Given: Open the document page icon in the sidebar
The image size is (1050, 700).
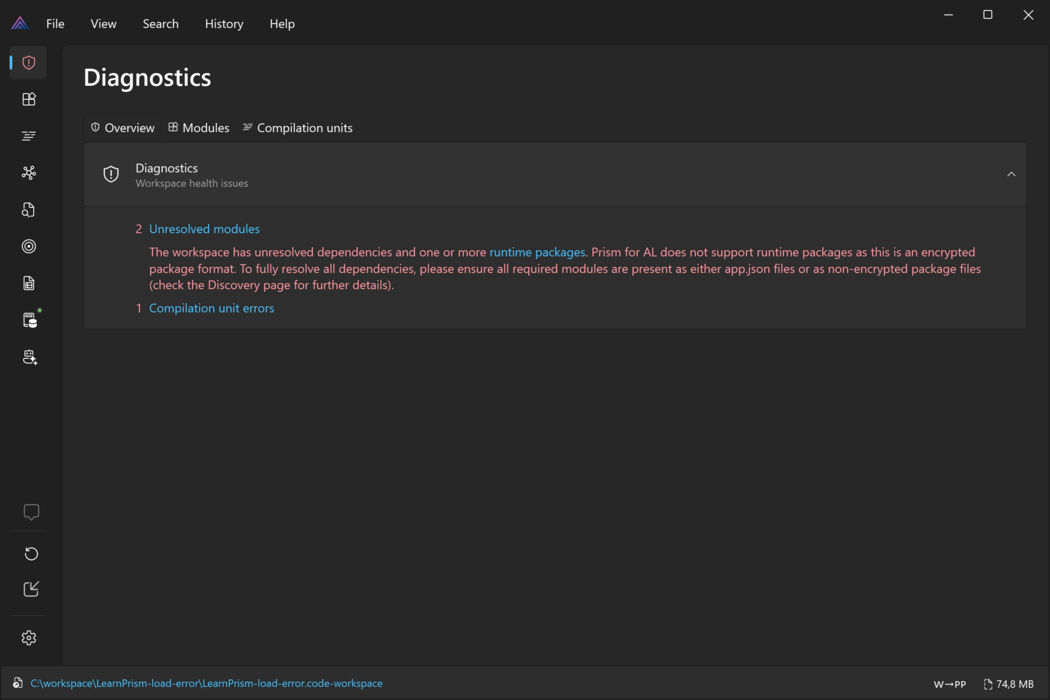Looking at the screenshot, I should pos(29,283).
